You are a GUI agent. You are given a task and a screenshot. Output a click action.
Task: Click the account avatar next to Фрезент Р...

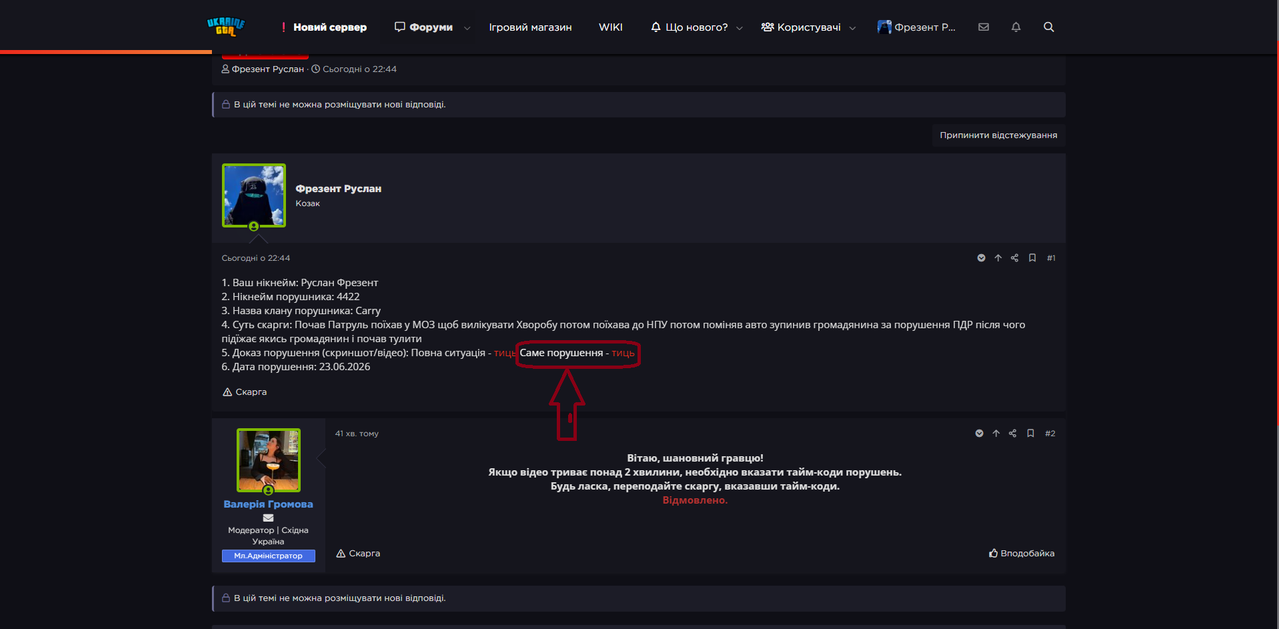coord(884,27)
